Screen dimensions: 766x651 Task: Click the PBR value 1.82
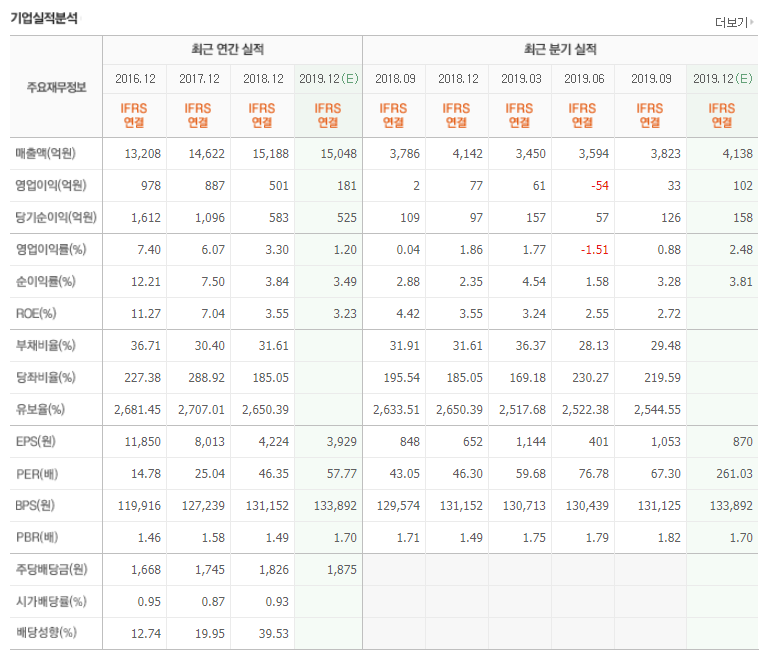coord(669,538)
